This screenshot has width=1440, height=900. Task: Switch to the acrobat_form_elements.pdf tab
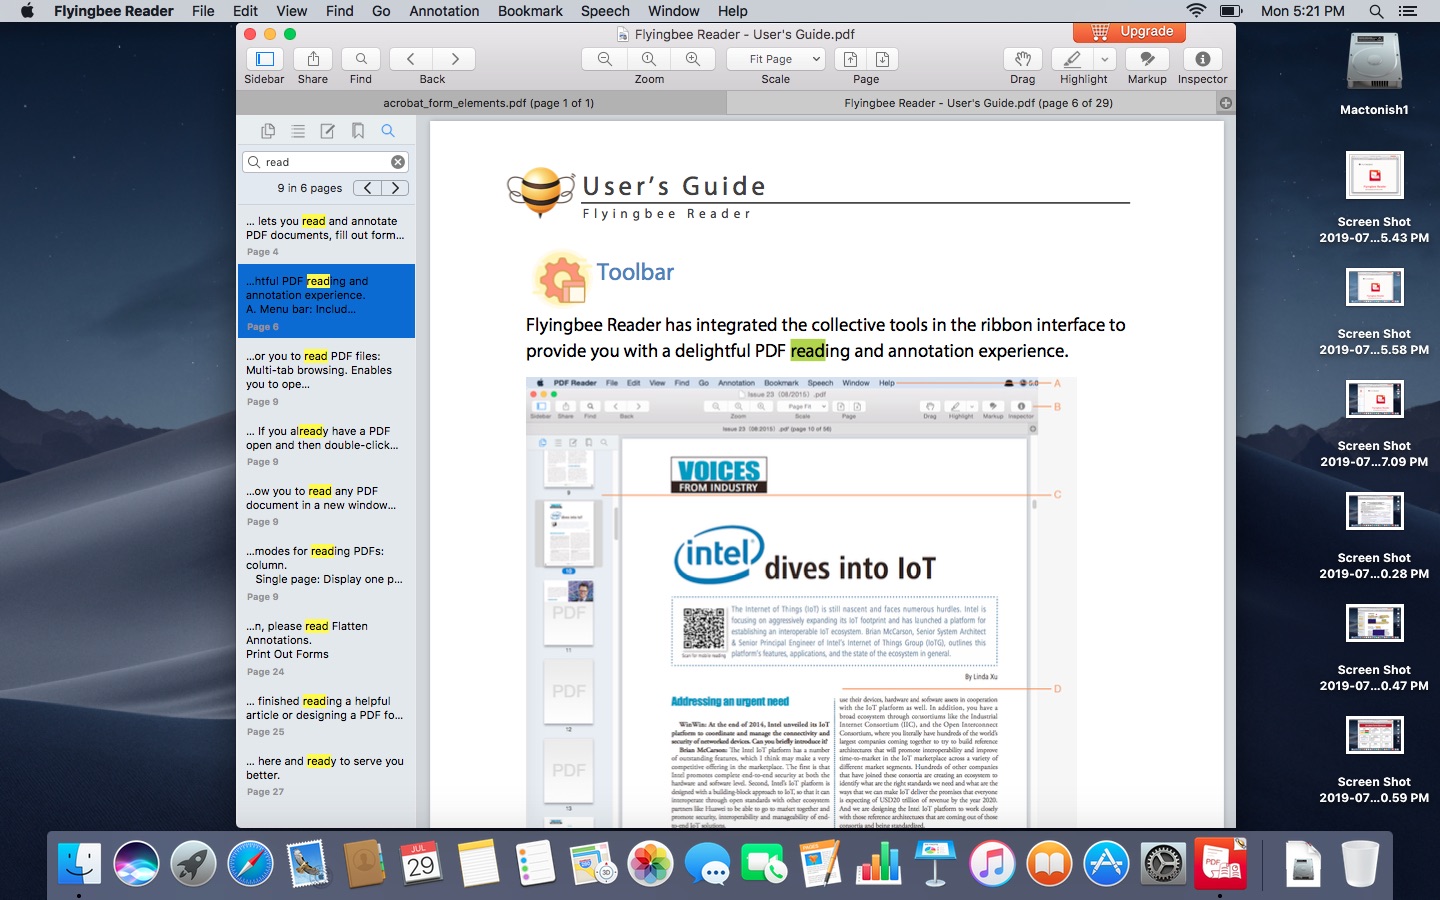click(488, 103)
